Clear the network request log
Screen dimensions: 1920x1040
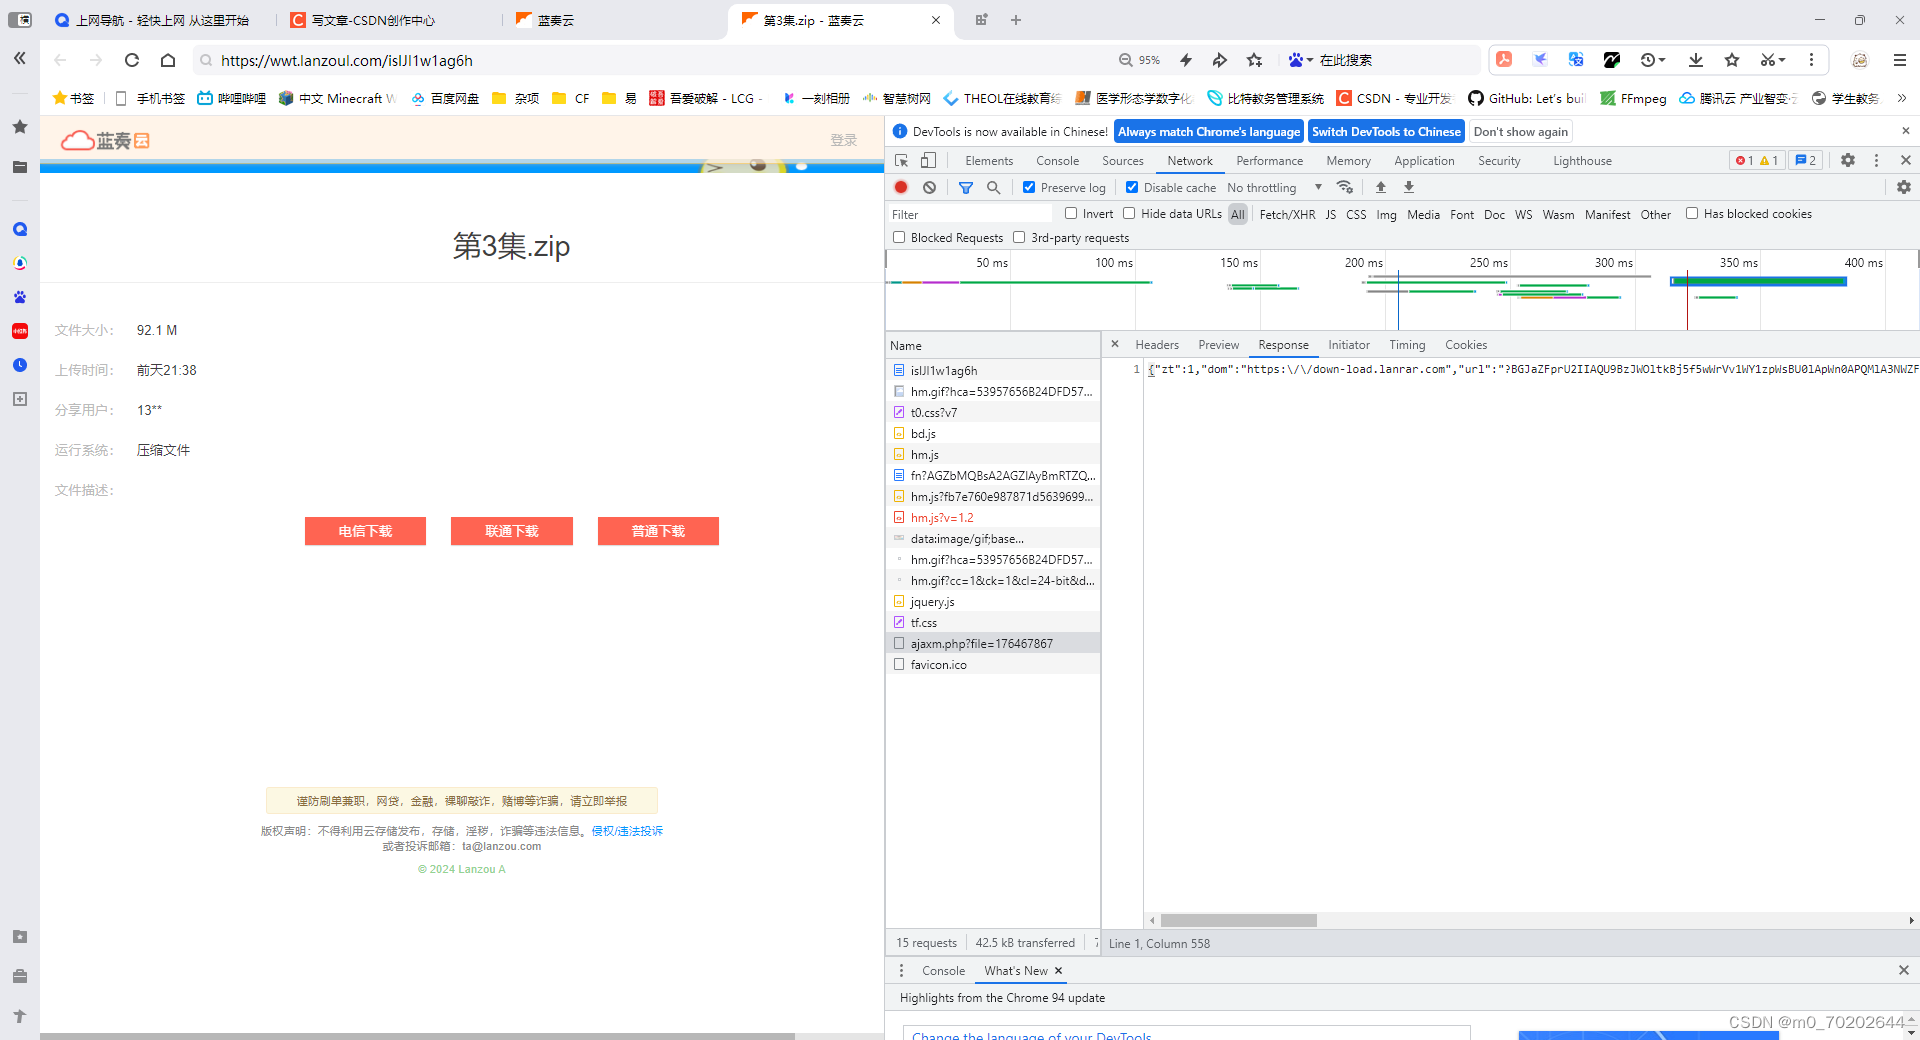tap(930, 187)
